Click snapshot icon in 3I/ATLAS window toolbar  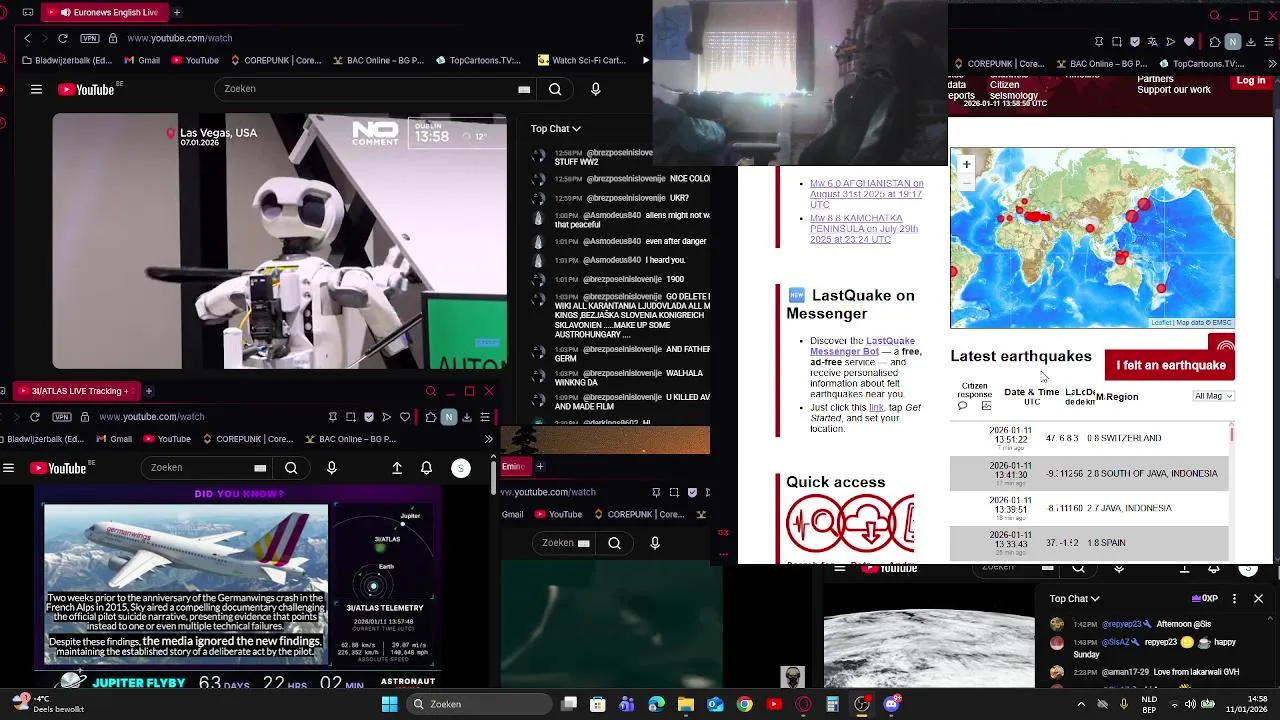coord(351,417)
